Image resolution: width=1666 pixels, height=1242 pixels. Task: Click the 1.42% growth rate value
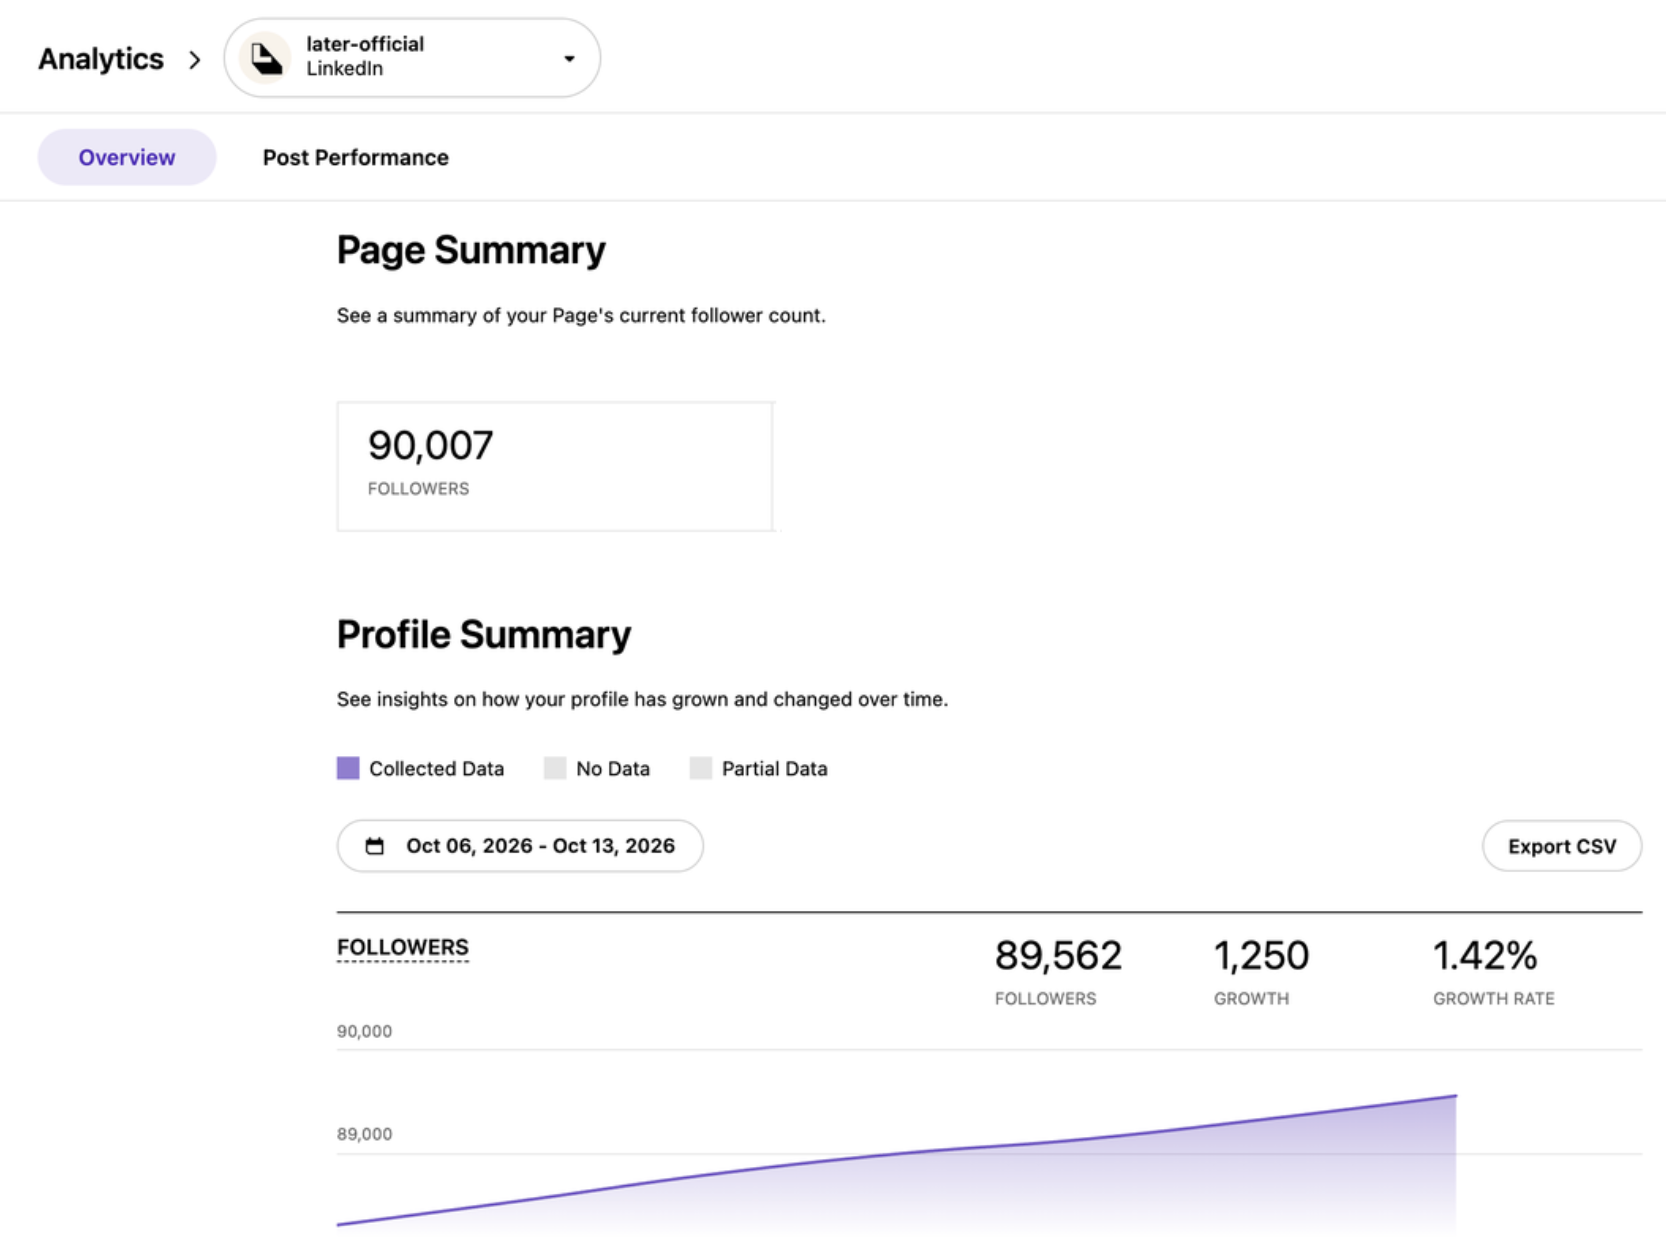click(1485, 955)
